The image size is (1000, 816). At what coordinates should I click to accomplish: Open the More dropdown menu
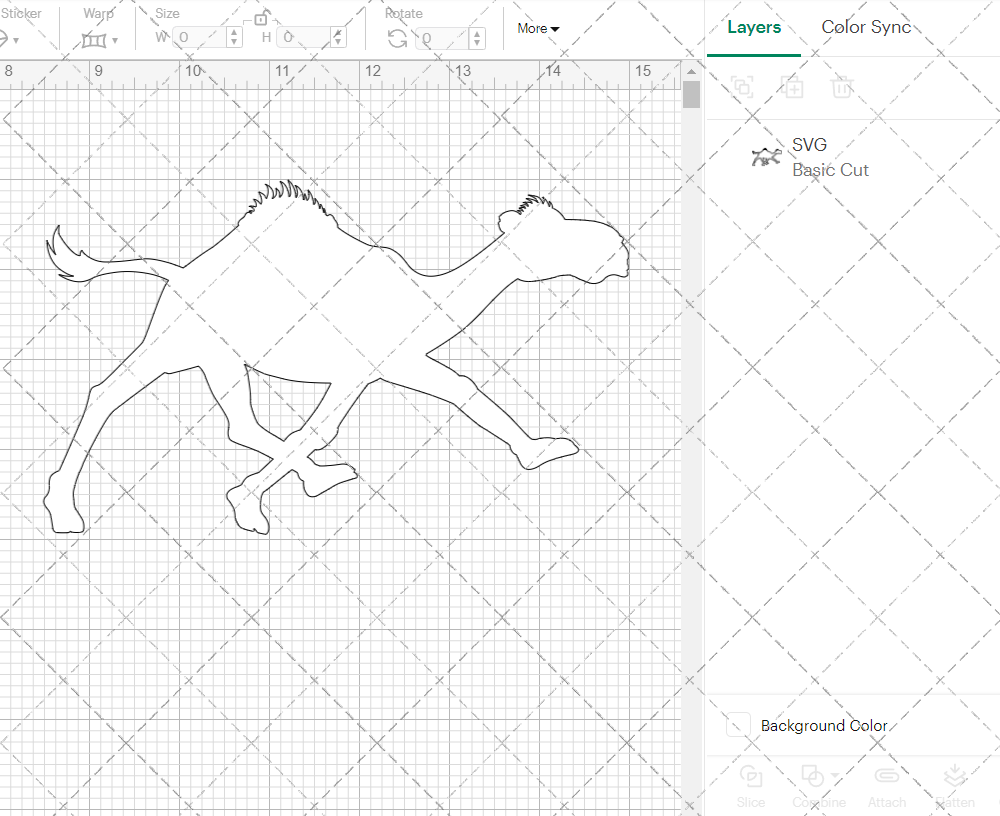538,29
